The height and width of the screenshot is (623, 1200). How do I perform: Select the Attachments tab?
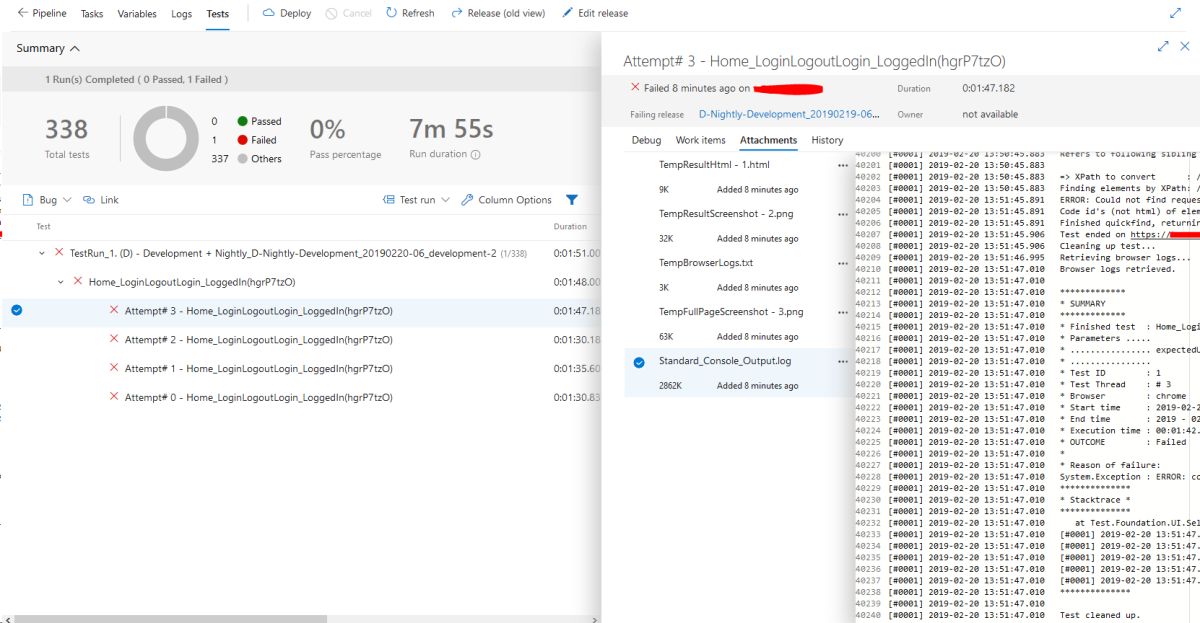[768, 140]
